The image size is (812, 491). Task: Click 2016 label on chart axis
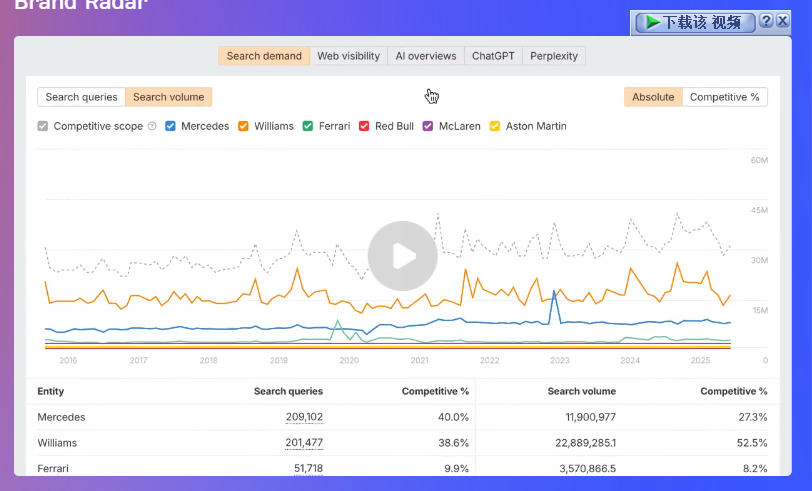pyautogui.click(x=68, y=360)
